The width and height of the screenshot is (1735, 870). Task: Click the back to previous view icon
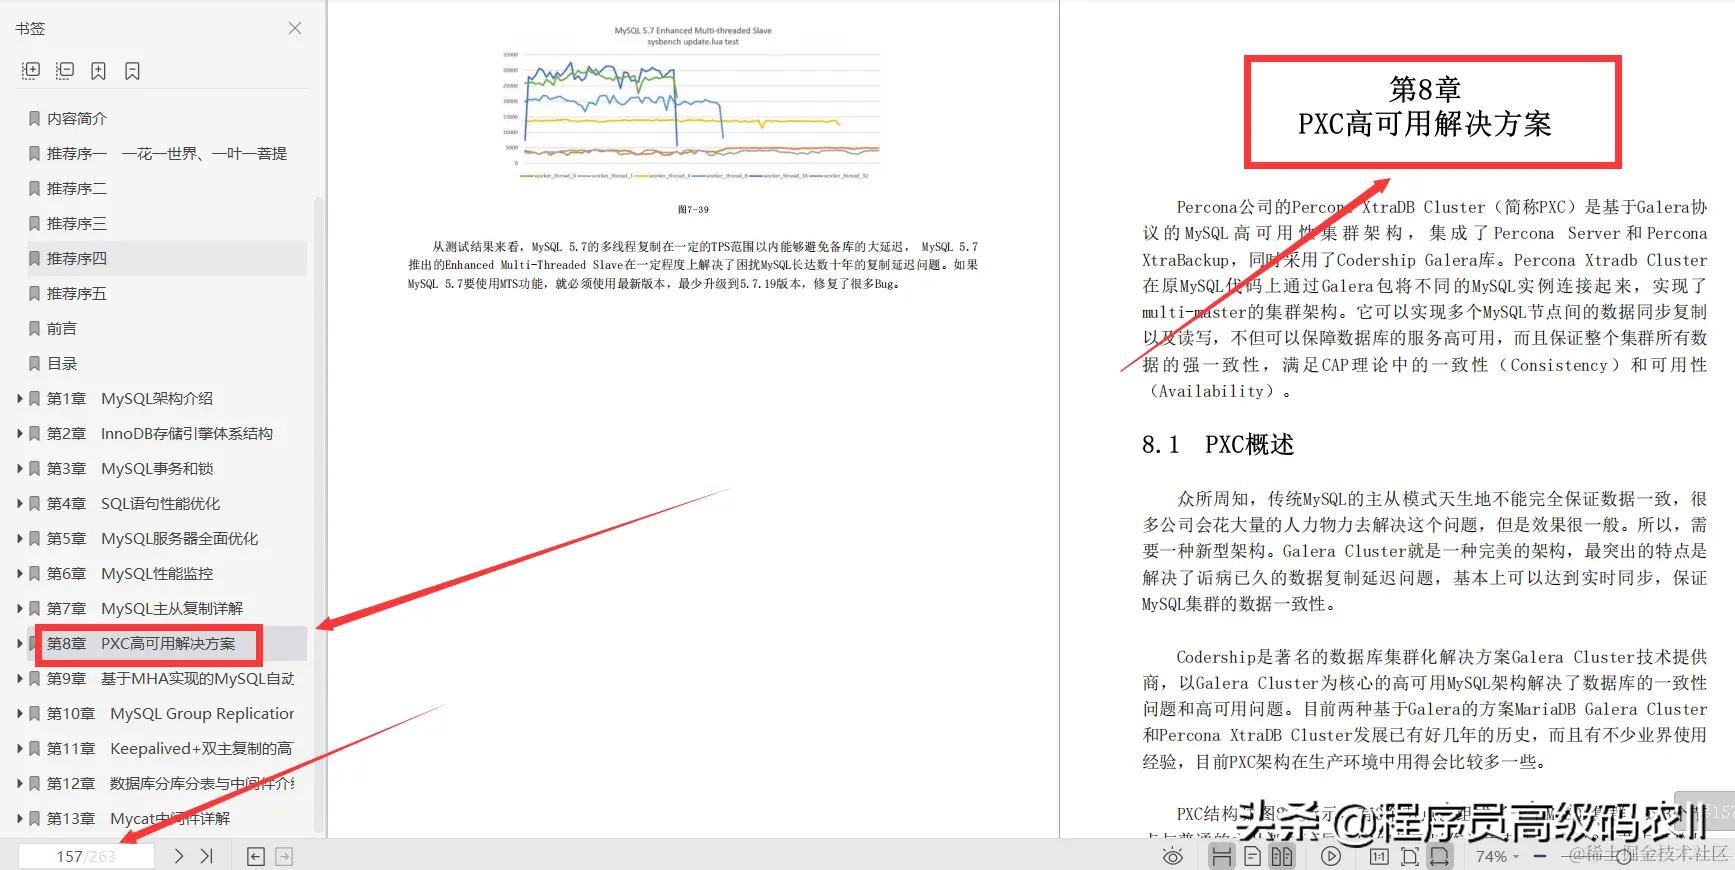pyautogui.click(x=256, y=856)
